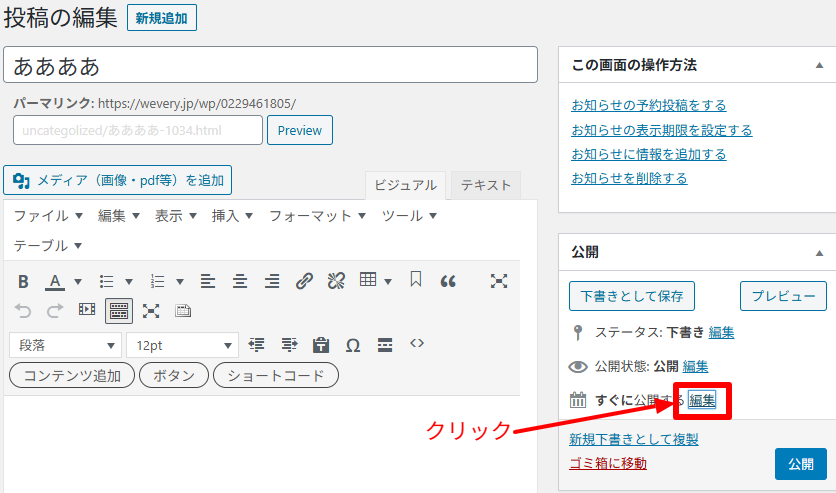Open the 12pt font size dropdown

click(x=182, y=345)
